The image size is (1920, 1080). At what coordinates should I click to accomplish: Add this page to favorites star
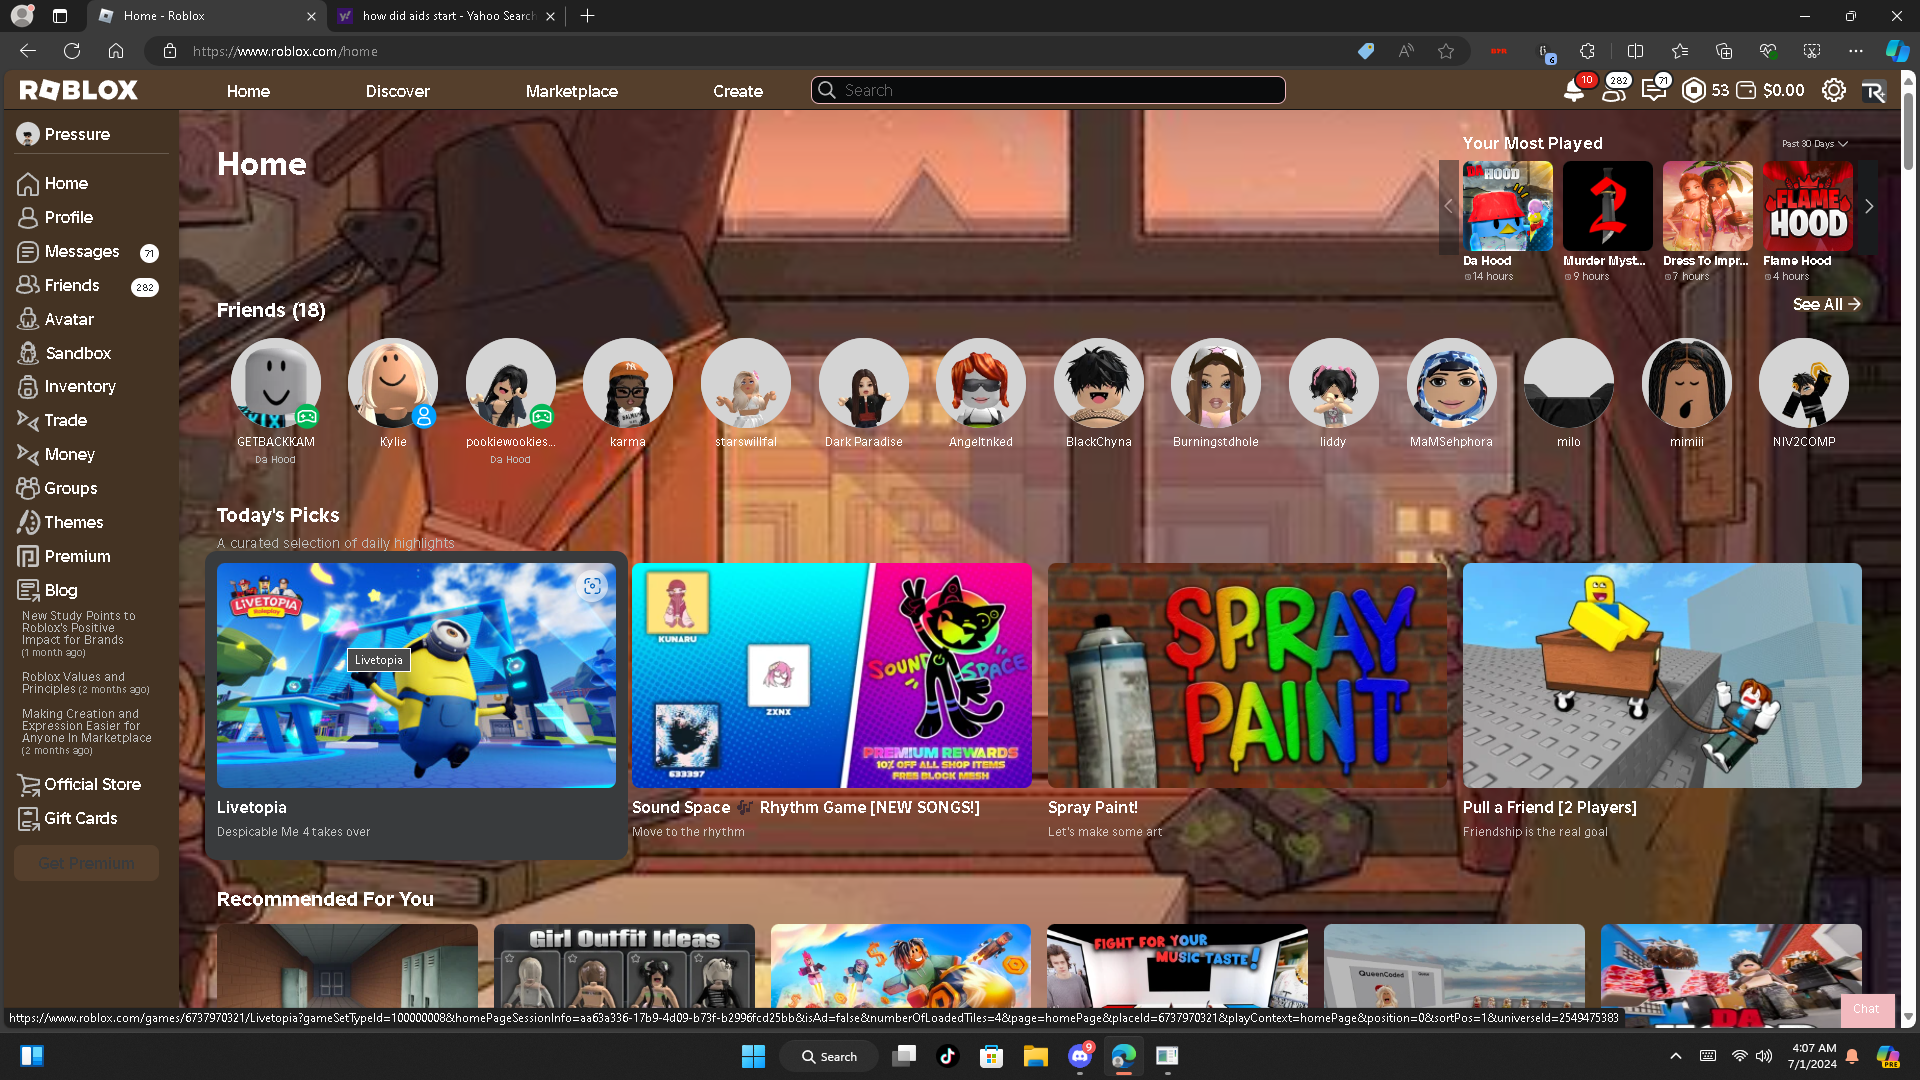pyautogui.click(x=1446, y=51)
